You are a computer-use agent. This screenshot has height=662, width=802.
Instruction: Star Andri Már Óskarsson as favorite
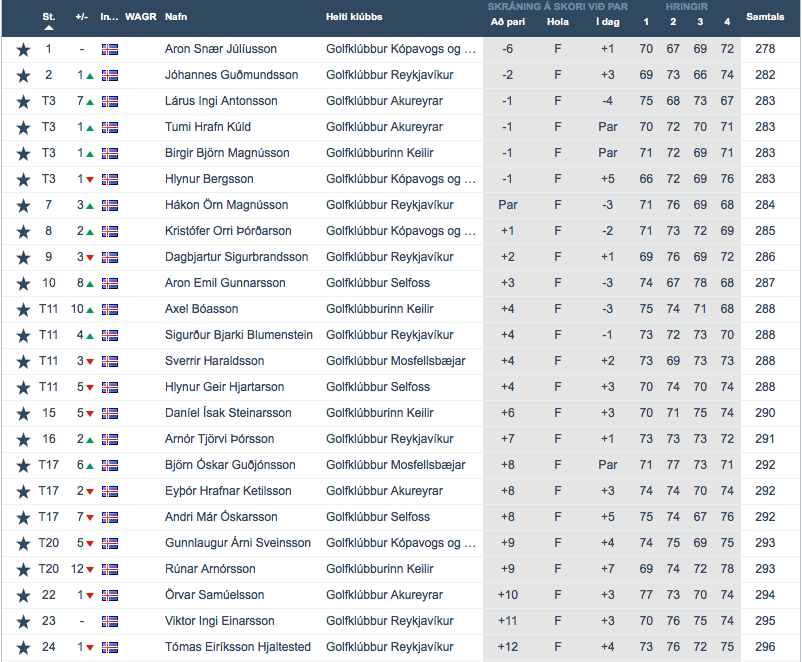23,517
